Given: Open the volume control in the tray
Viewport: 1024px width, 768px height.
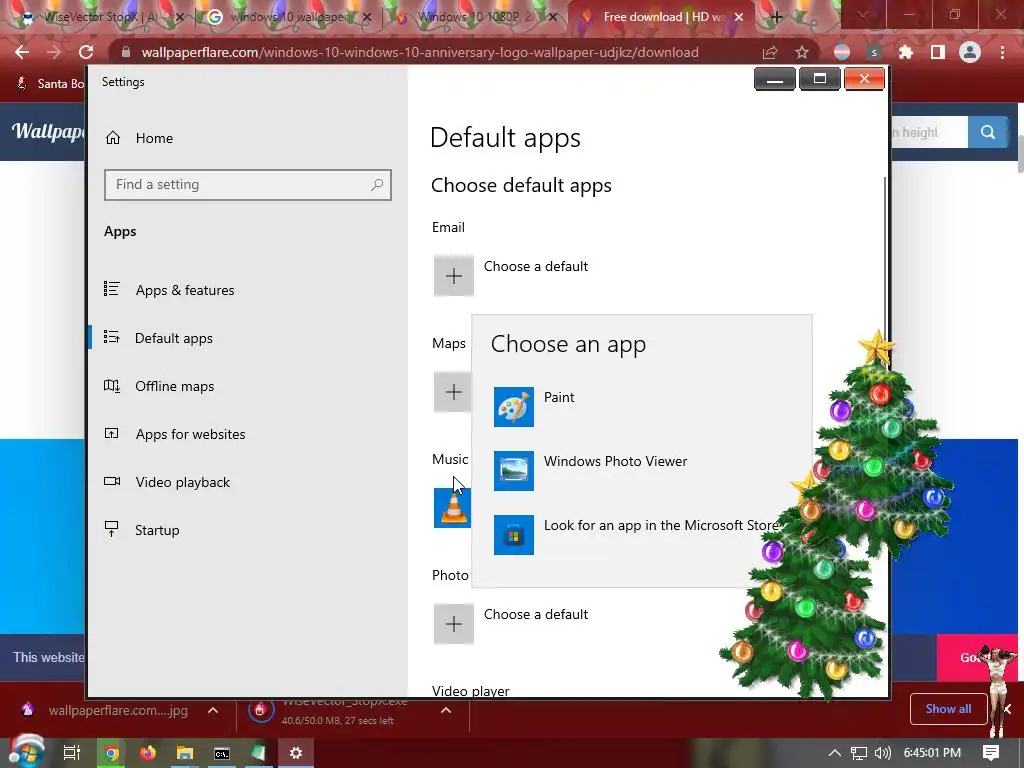Looking at the screenshot, I should click(883, 753).
